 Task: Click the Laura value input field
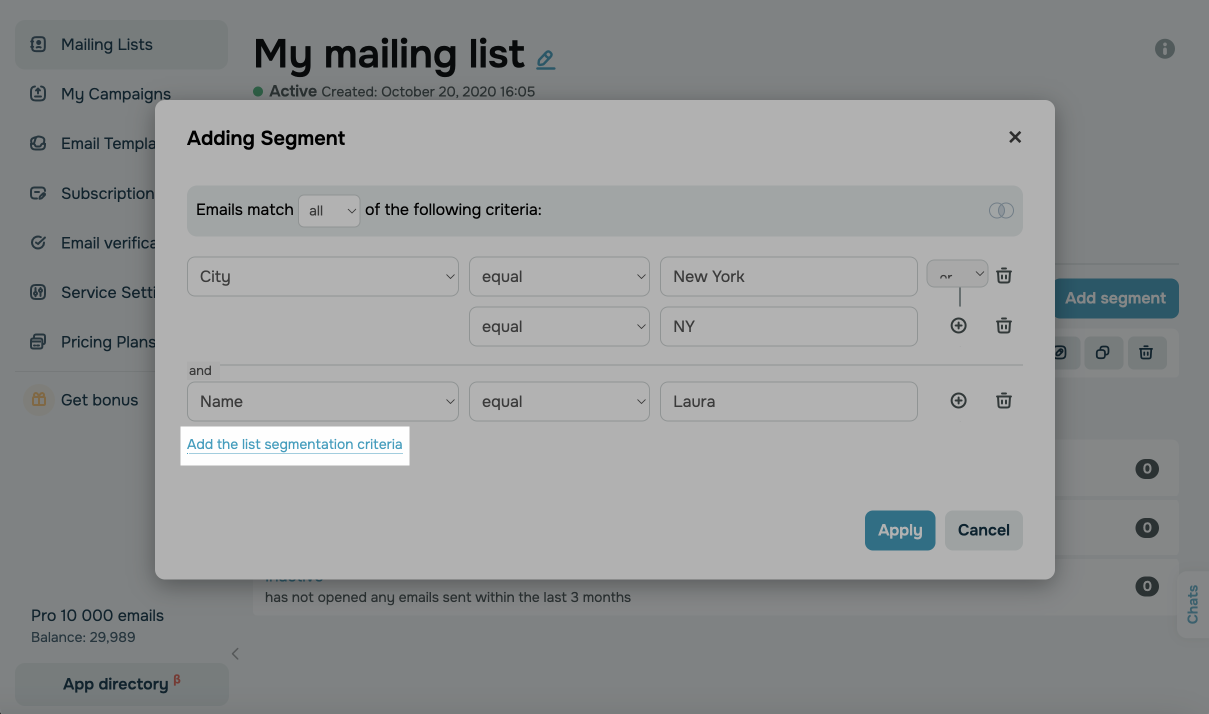(789, 401)
